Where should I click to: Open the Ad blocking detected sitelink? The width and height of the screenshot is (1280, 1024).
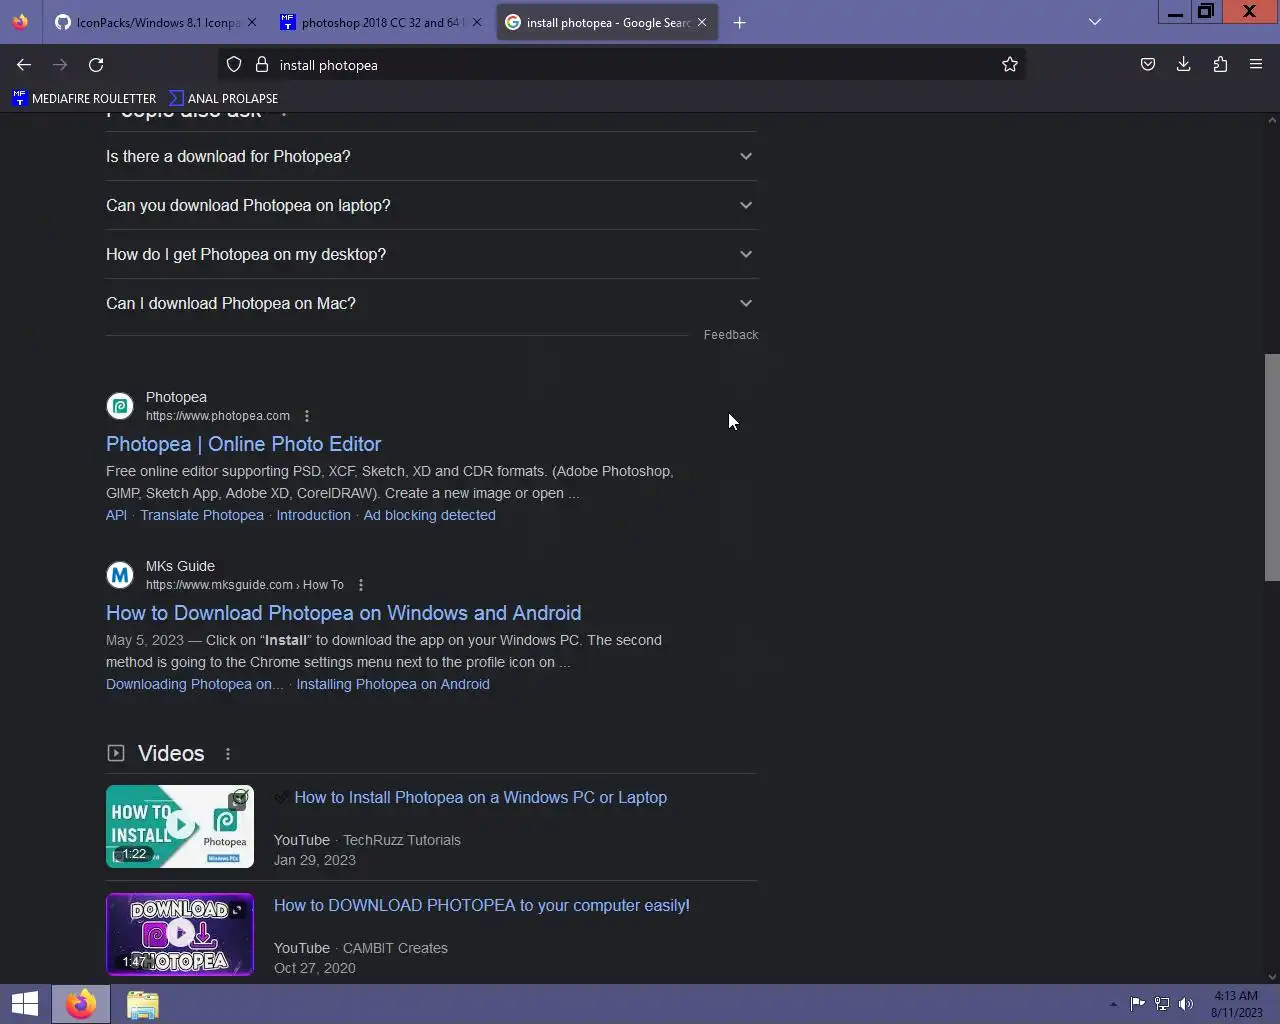pyautogui.click(x=429, y=515)
